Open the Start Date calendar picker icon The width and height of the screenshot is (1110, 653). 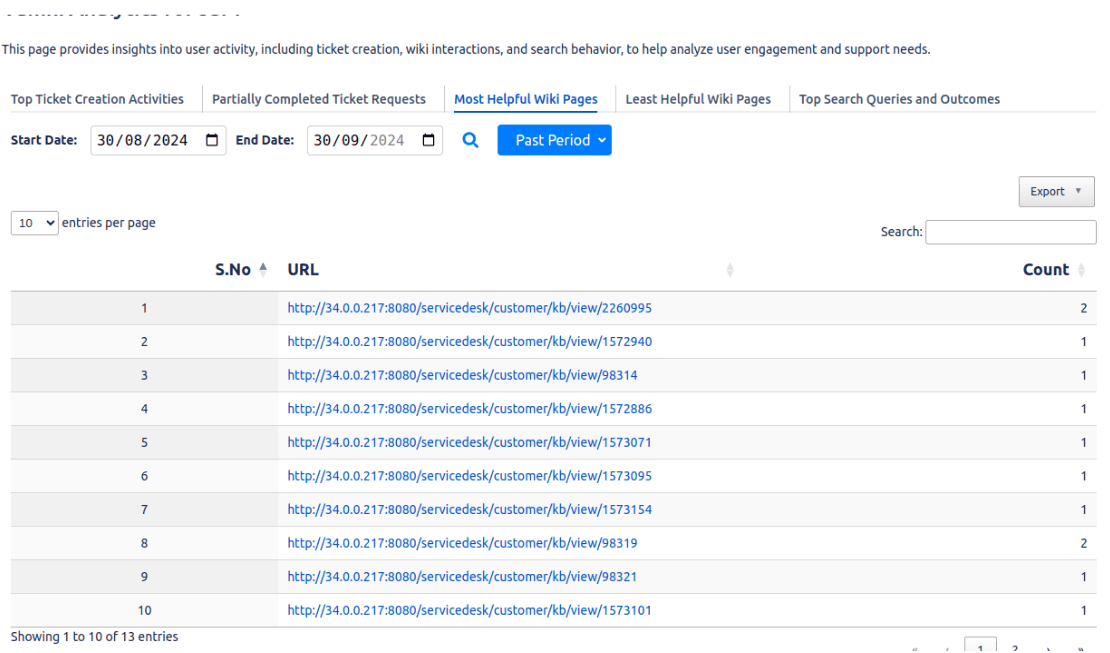[x=211, y=140]
